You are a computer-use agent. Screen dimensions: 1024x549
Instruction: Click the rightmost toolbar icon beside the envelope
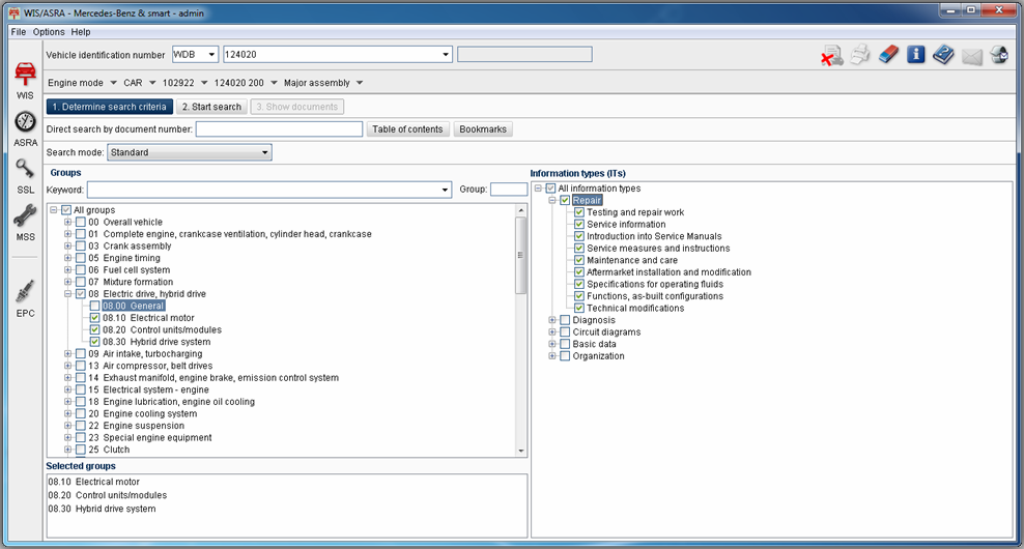coord(999,55)
